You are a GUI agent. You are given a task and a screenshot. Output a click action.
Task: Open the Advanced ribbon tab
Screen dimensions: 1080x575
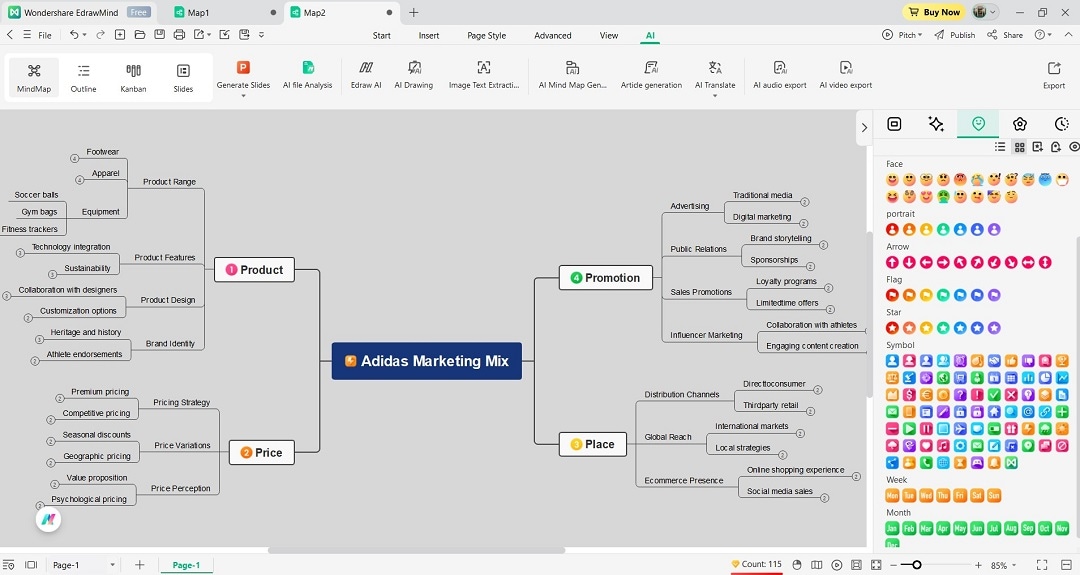552,35
